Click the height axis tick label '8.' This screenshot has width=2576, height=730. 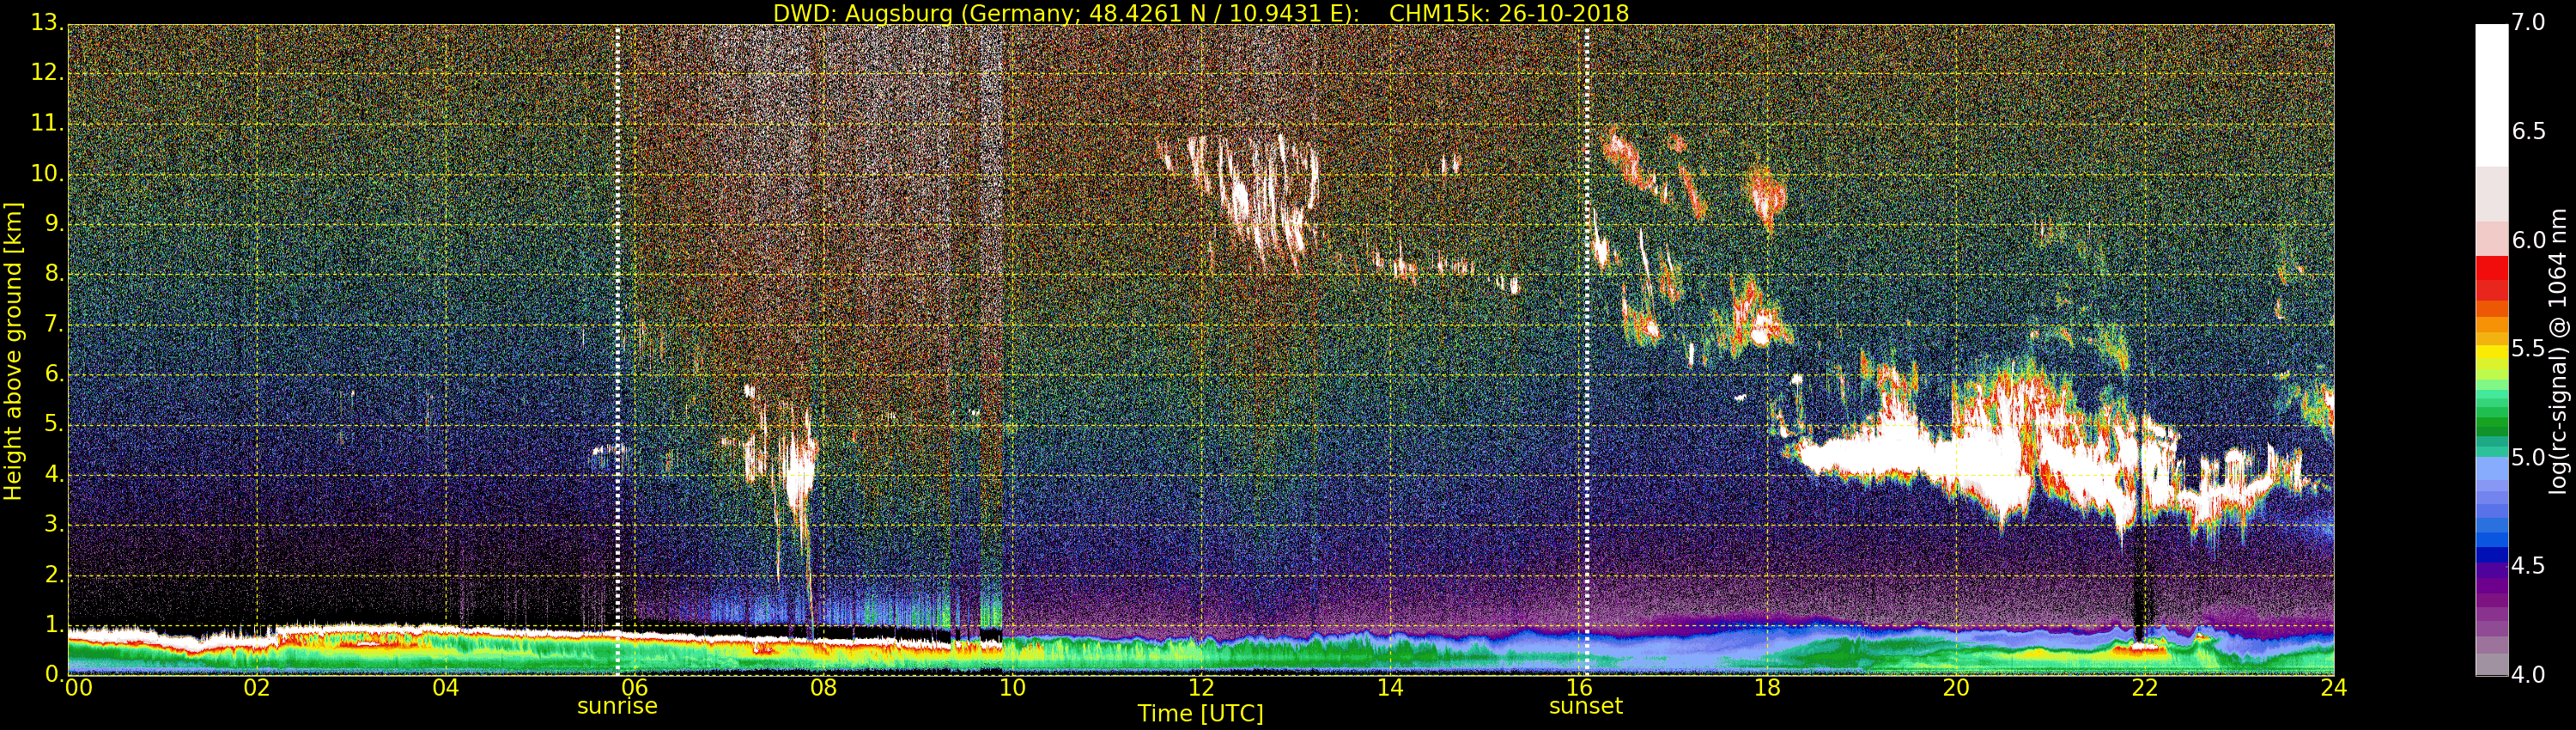click(54, 273)
